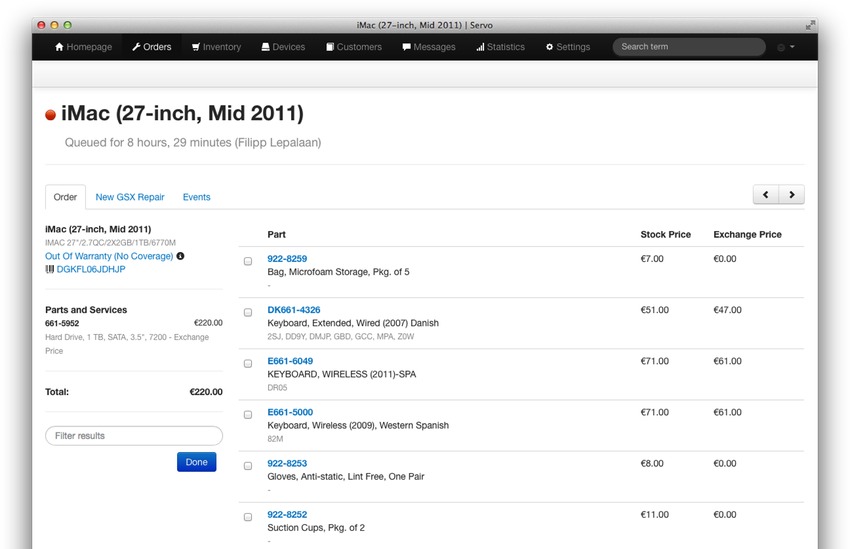This screenshot has height=549, width=850.
Task: Click the Total €220.00 amount
Action: point(206,392)
